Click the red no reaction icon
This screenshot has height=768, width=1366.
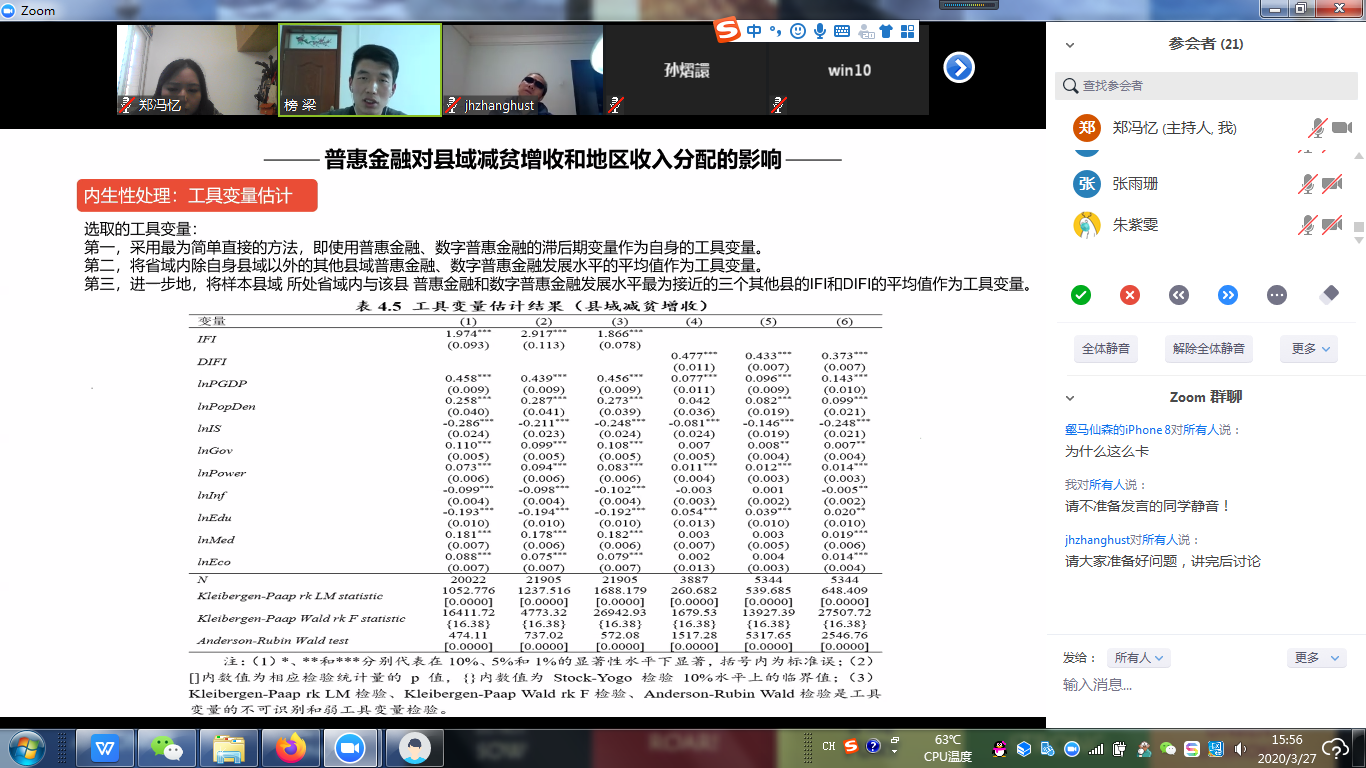click(1130, 295)
